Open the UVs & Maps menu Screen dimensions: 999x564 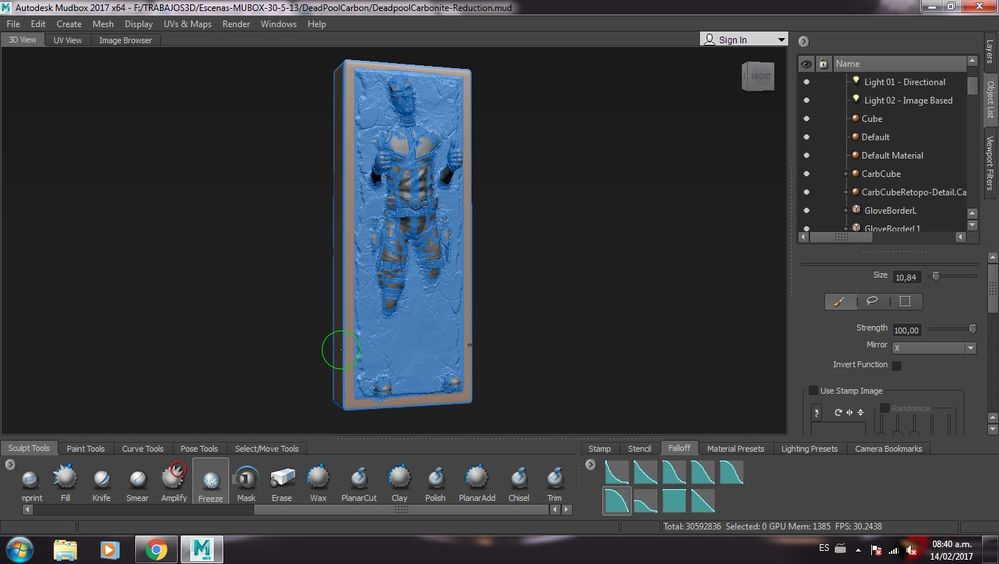point(187,24)
